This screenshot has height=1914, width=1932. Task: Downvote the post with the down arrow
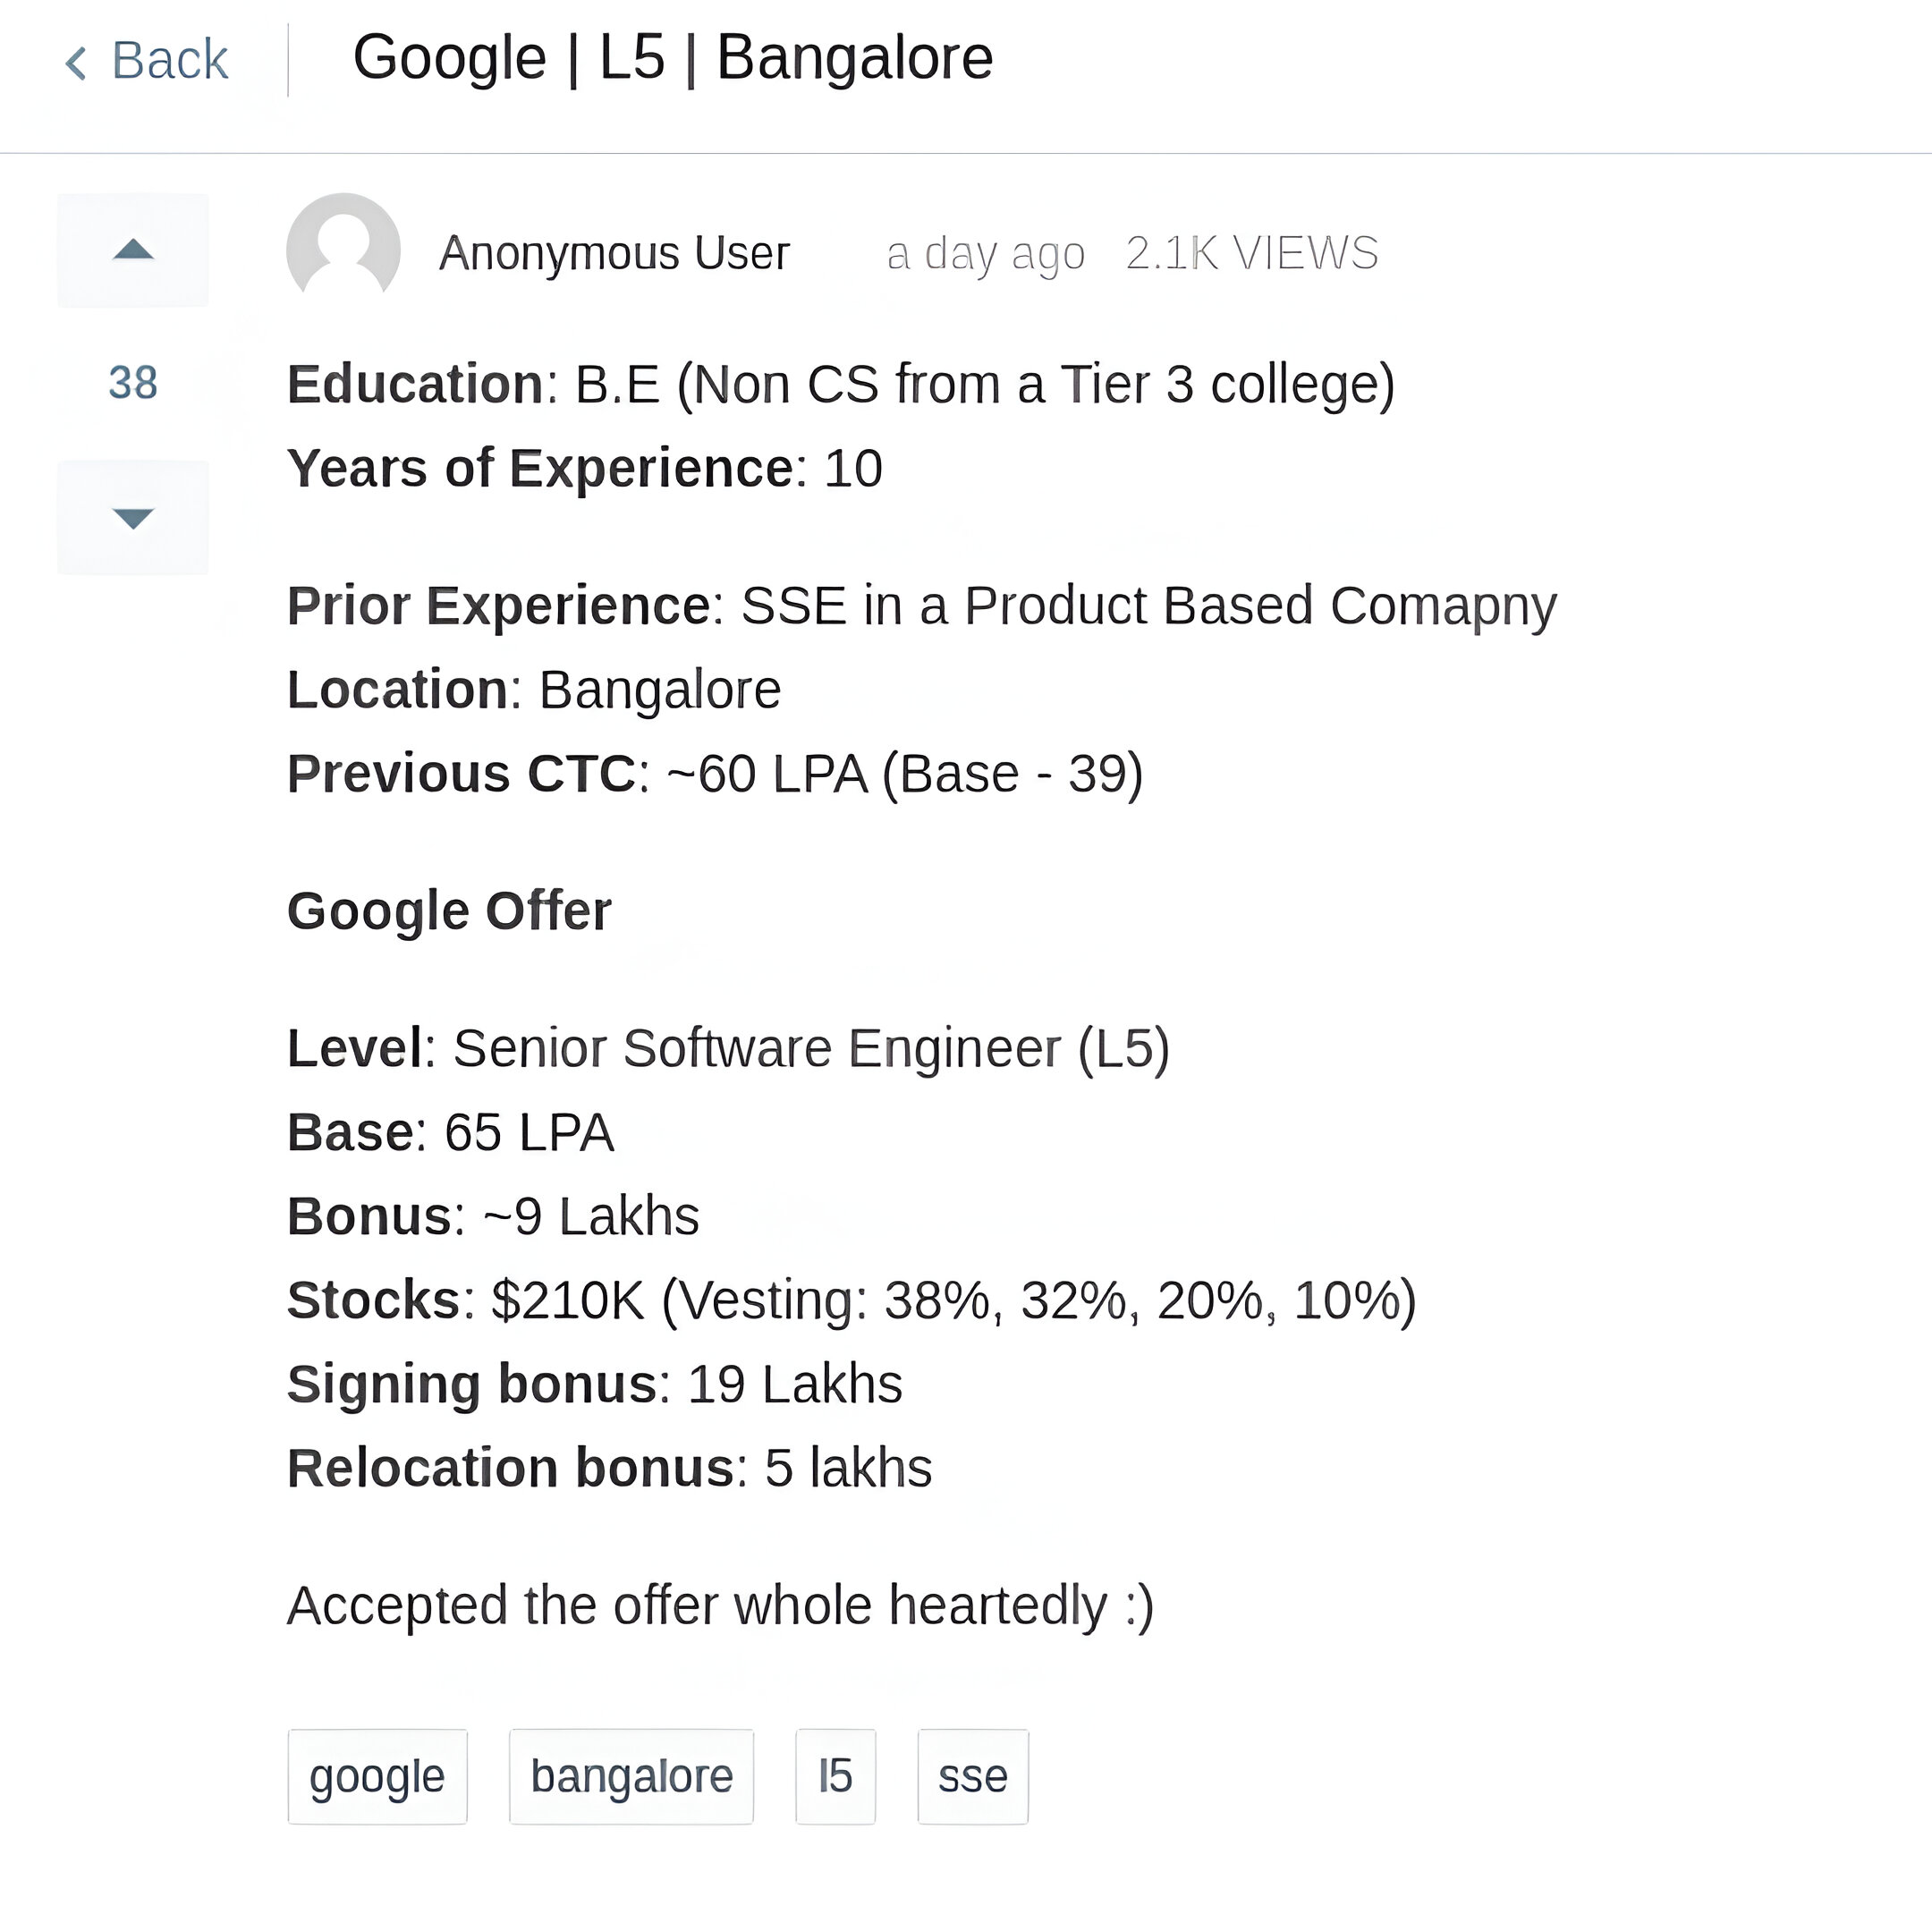click(133, 518)
